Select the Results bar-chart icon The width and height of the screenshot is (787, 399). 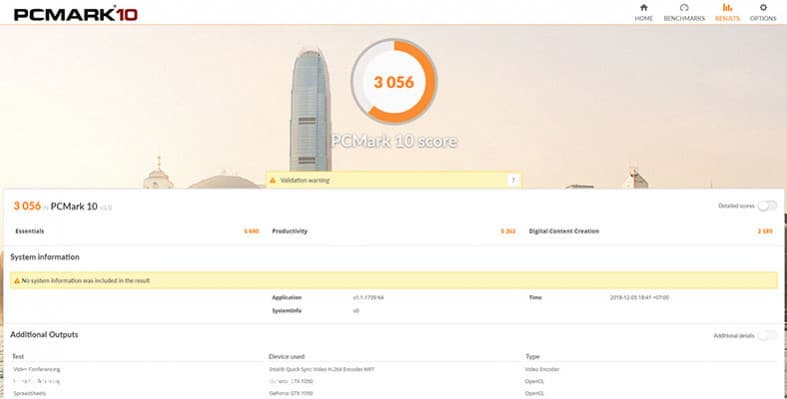[x=727, y=8]
